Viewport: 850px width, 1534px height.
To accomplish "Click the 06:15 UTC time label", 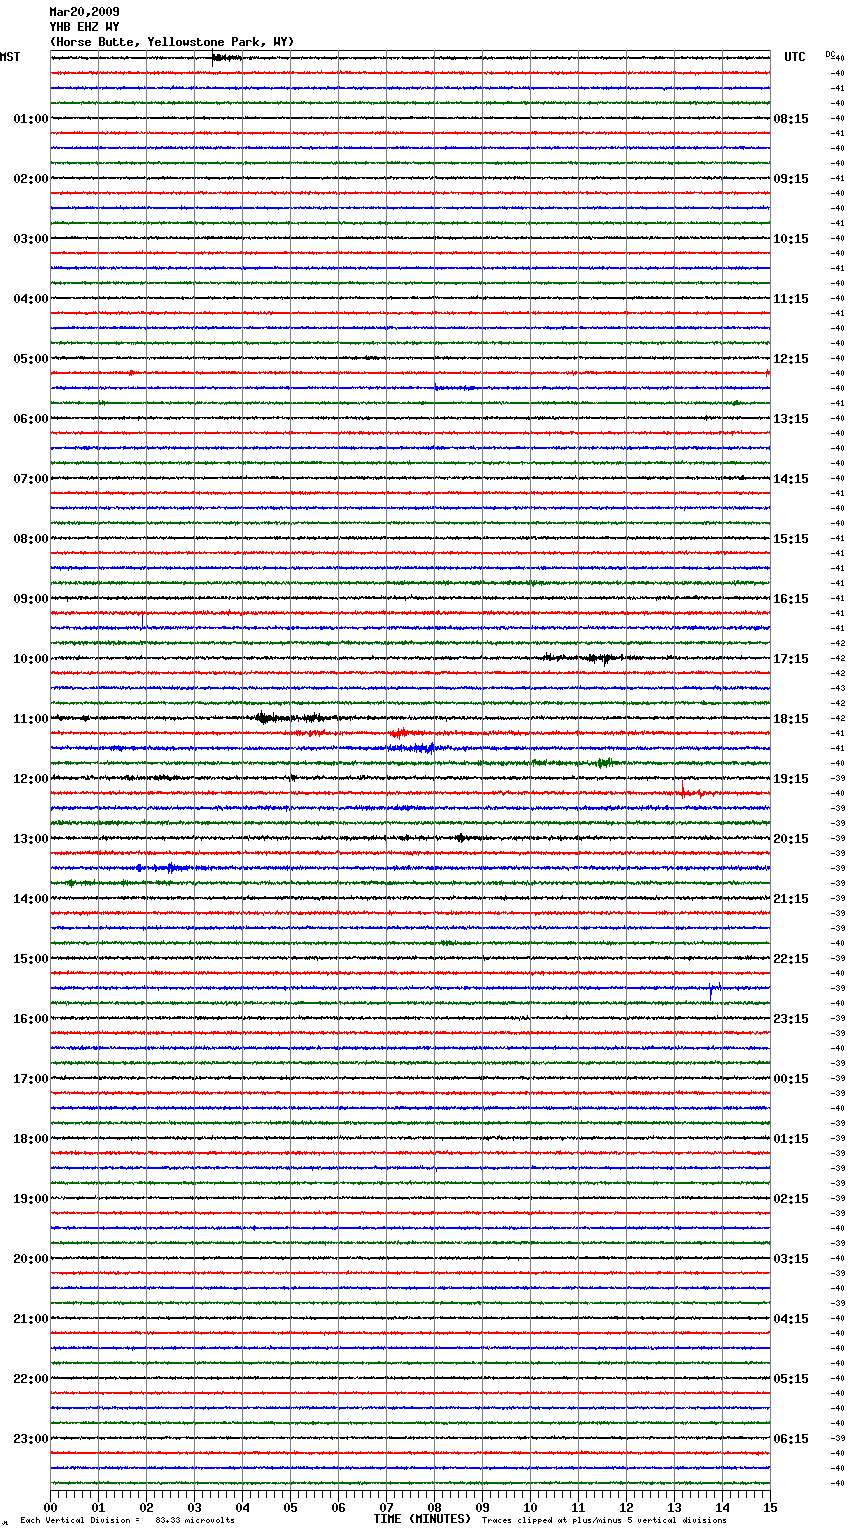I will [x=791, y=1439].
